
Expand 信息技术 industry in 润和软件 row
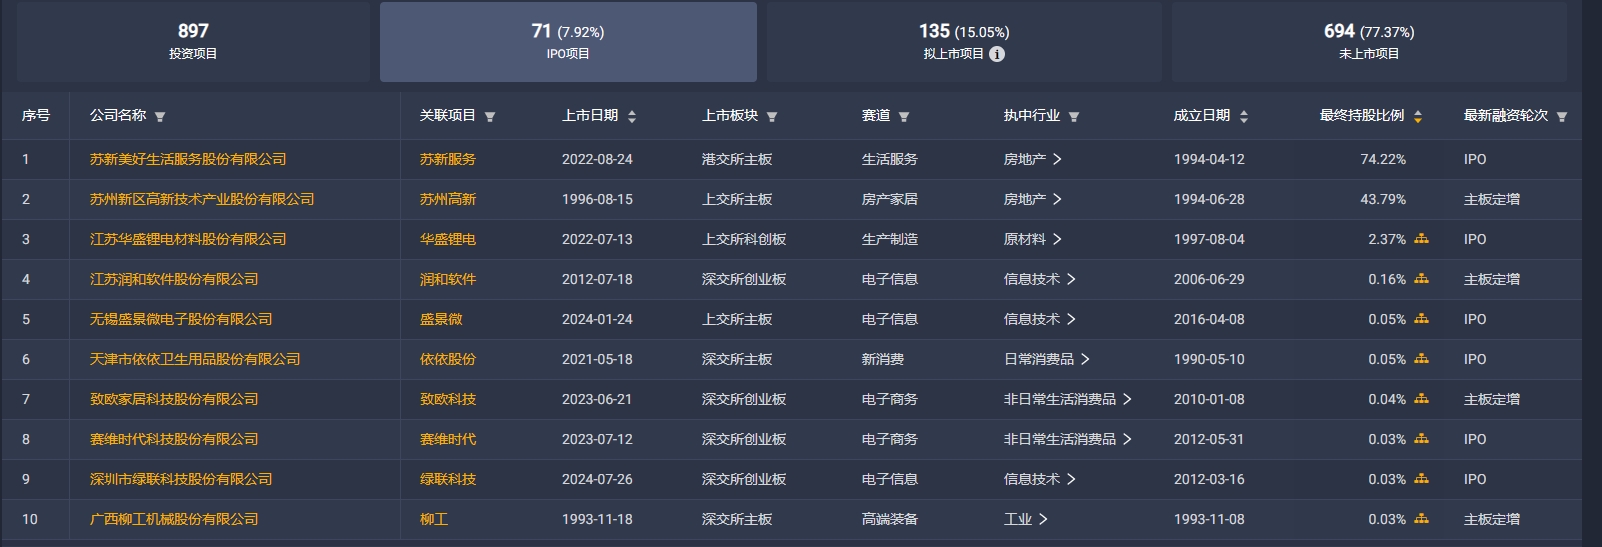[x=1071, y=279]
